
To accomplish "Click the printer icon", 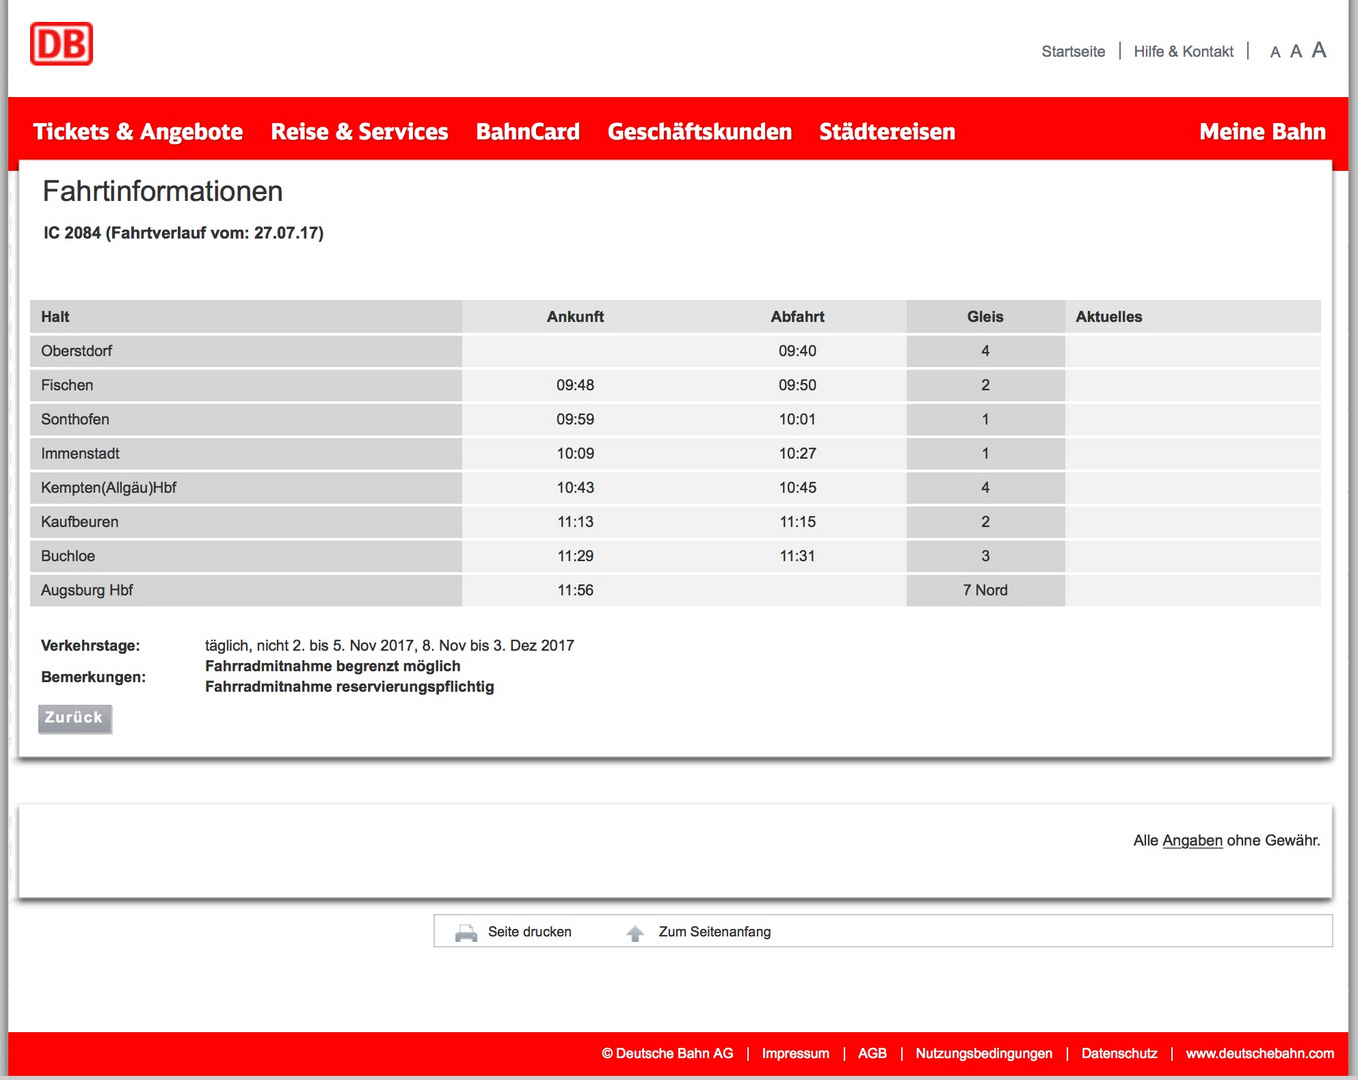I will [x=466, y=933].
